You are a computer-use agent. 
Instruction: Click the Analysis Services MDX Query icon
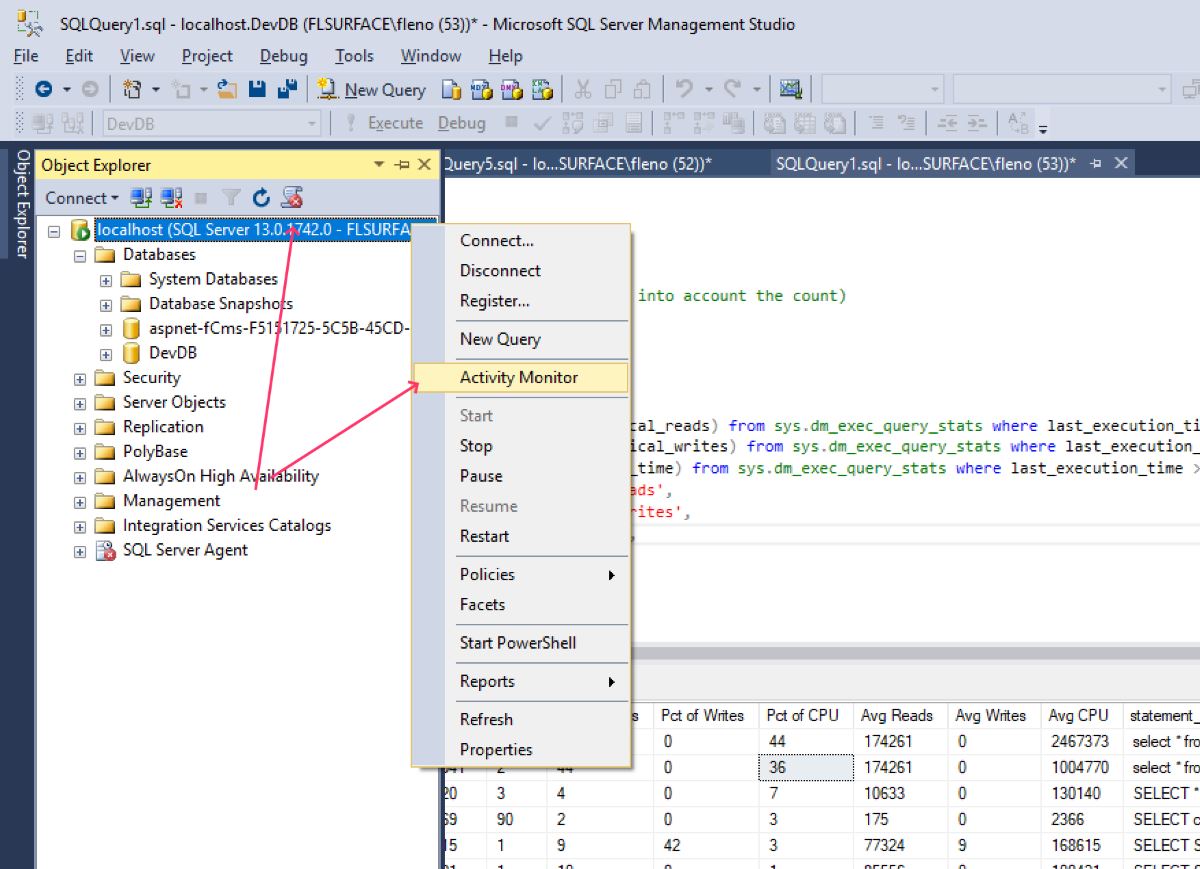(482, 89)
